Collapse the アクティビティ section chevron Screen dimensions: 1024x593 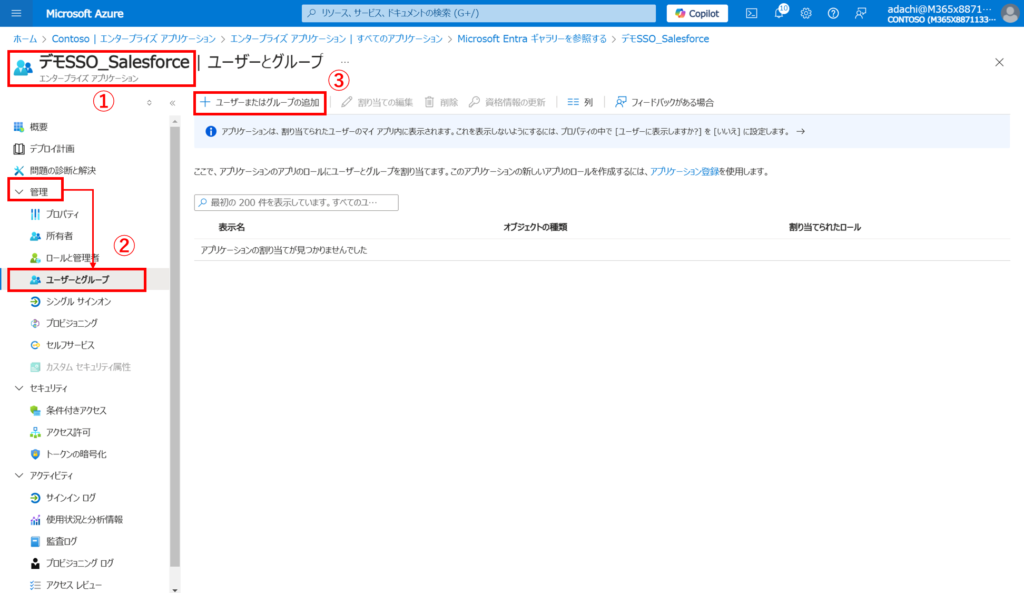(19, 476)
